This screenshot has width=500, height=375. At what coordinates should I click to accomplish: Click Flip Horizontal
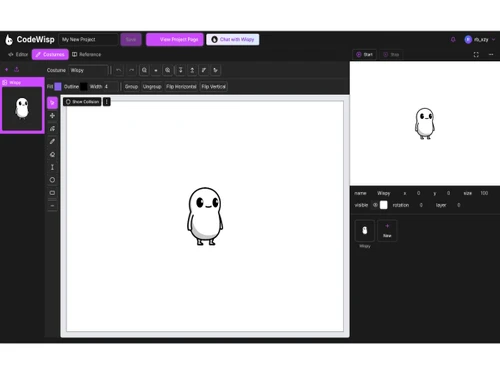click(181, 87)
